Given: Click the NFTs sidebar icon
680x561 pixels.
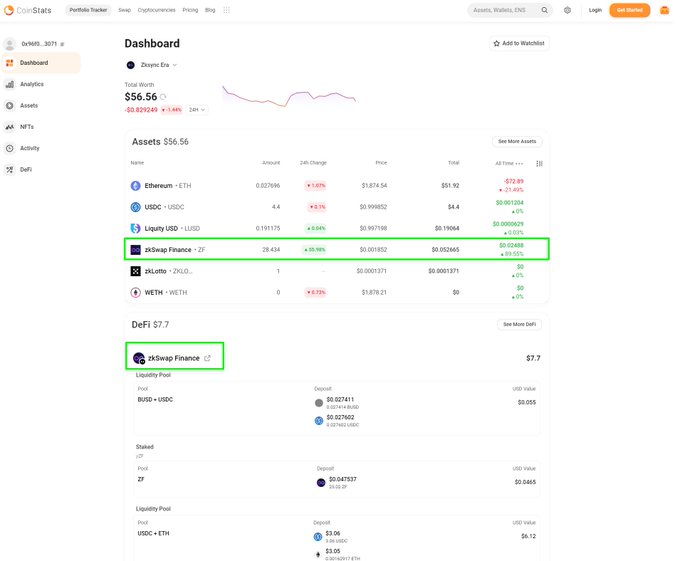Looking at the screenshot, I should point(10,127).
